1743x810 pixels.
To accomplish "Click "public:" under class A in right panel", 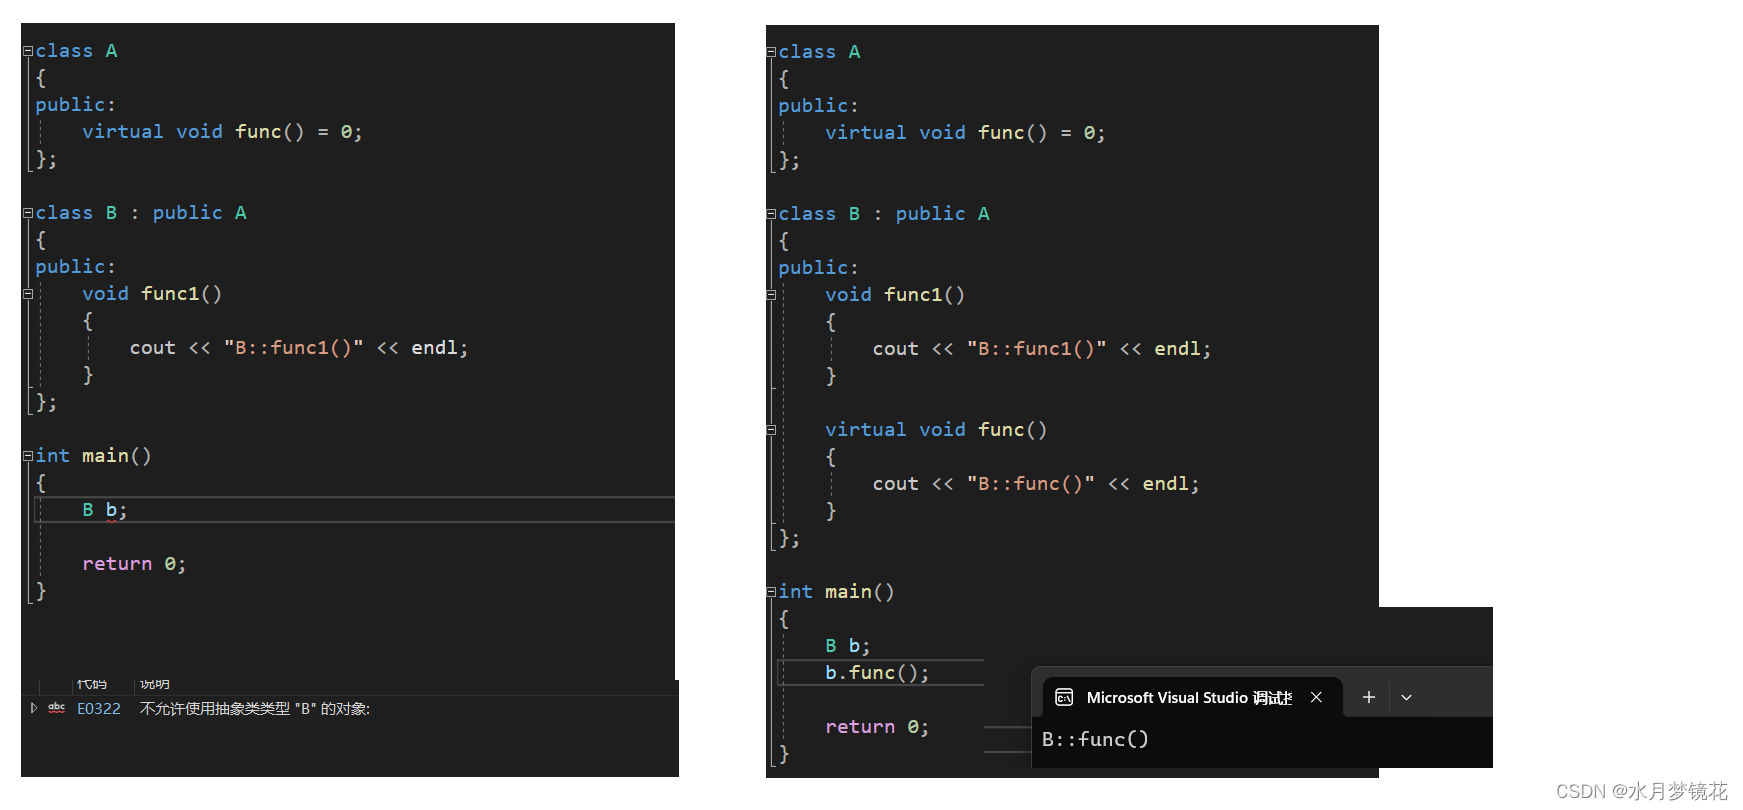I will (x=819, y=106).
